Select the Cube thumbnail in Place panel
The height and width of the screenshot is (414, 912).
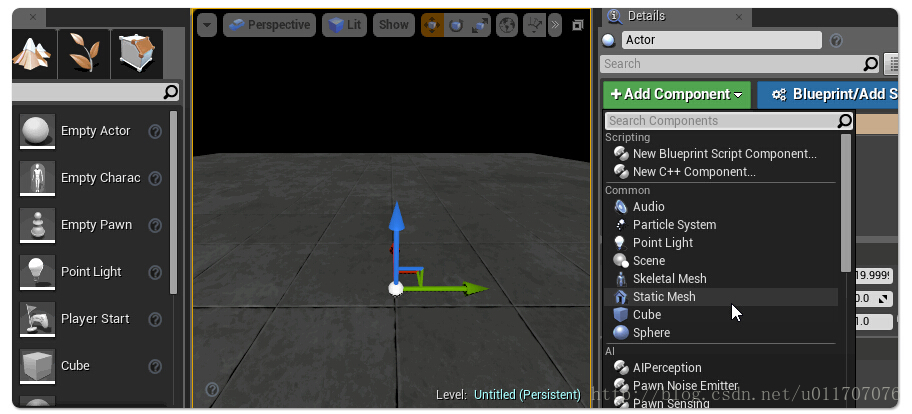[37, 366]
